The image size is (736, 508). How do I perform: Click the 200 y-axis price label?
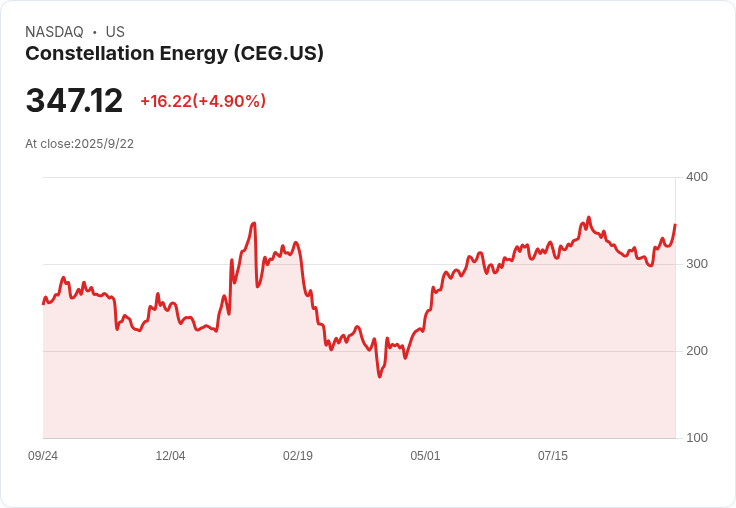coord(697,351)
